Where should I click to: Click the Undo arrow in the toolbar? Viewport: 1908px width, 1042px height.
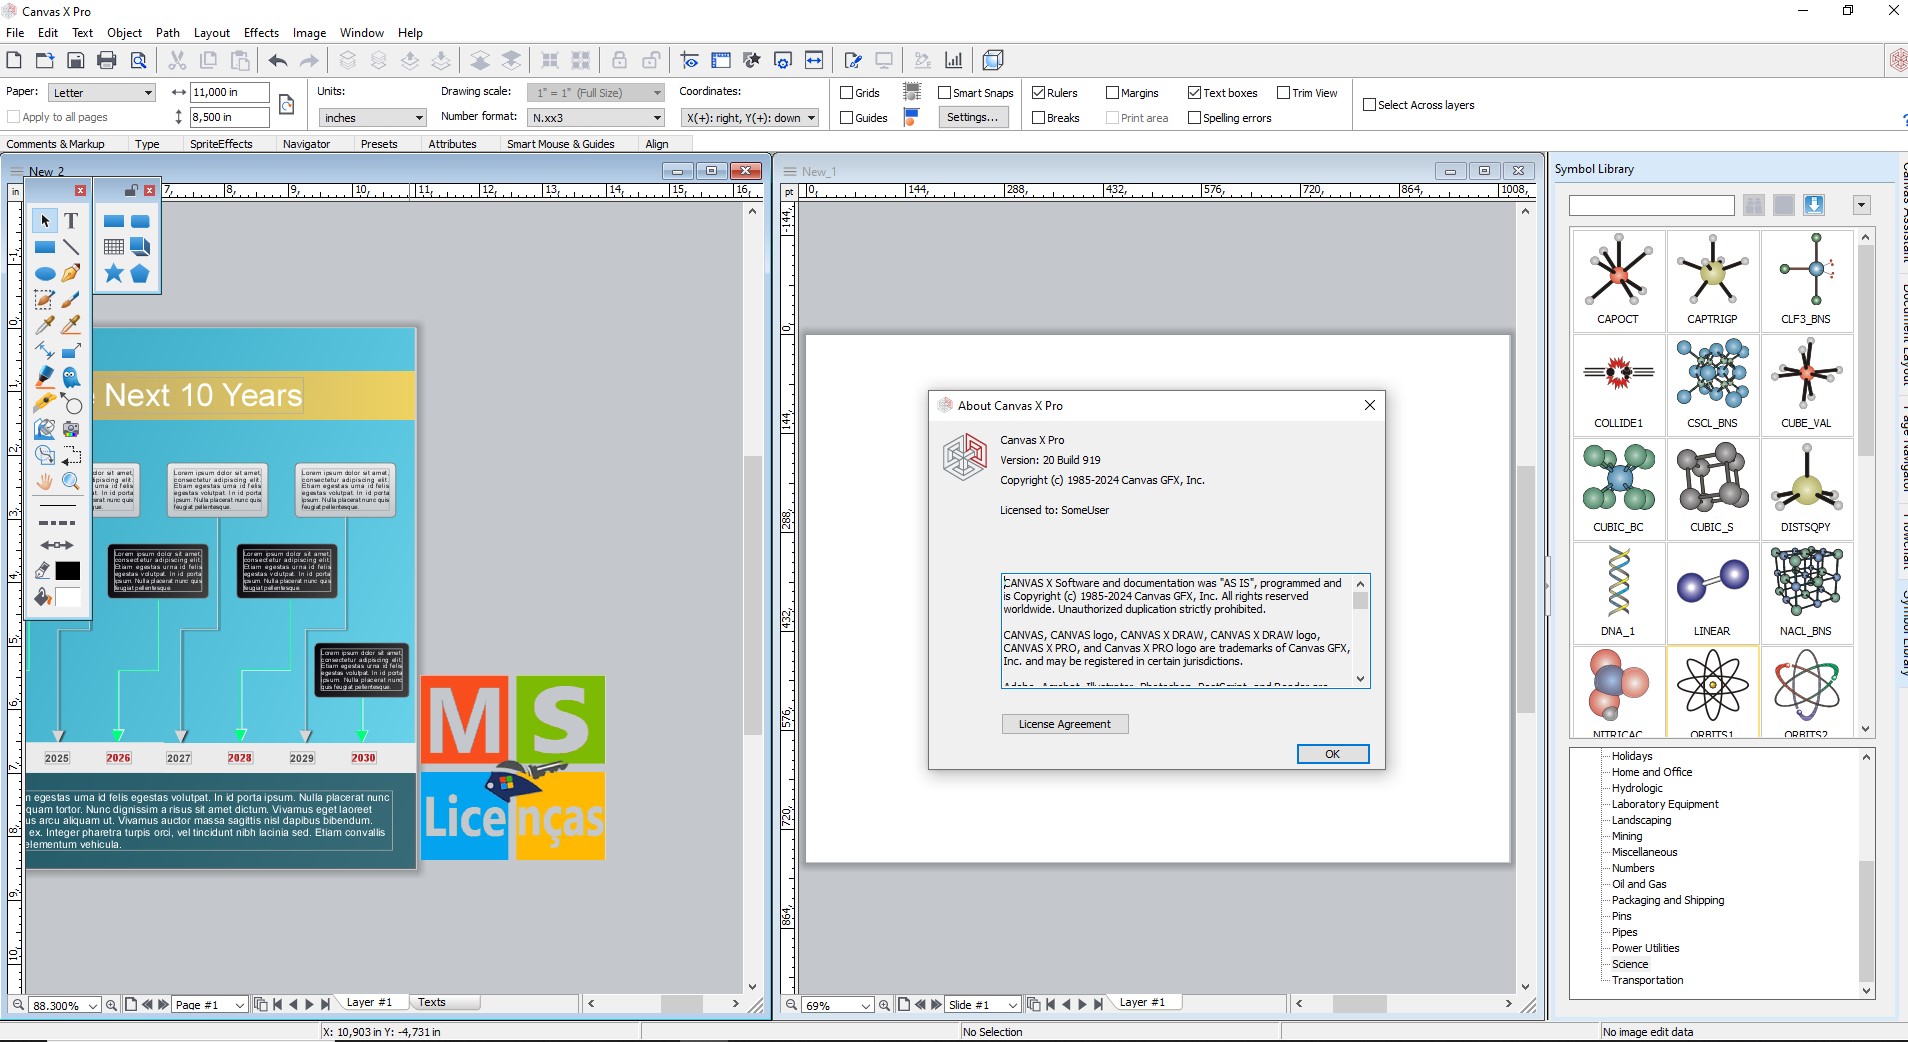tap(278, 60)
